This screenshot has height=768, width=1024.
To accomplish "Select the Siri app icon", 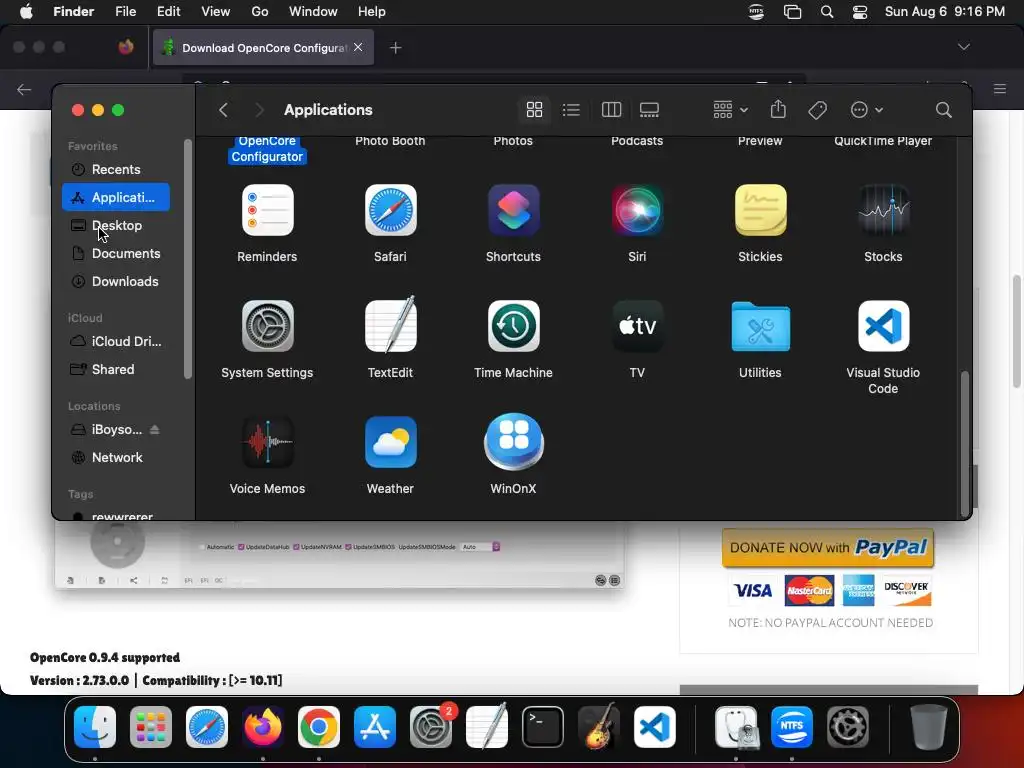I will tap(637, 210).
